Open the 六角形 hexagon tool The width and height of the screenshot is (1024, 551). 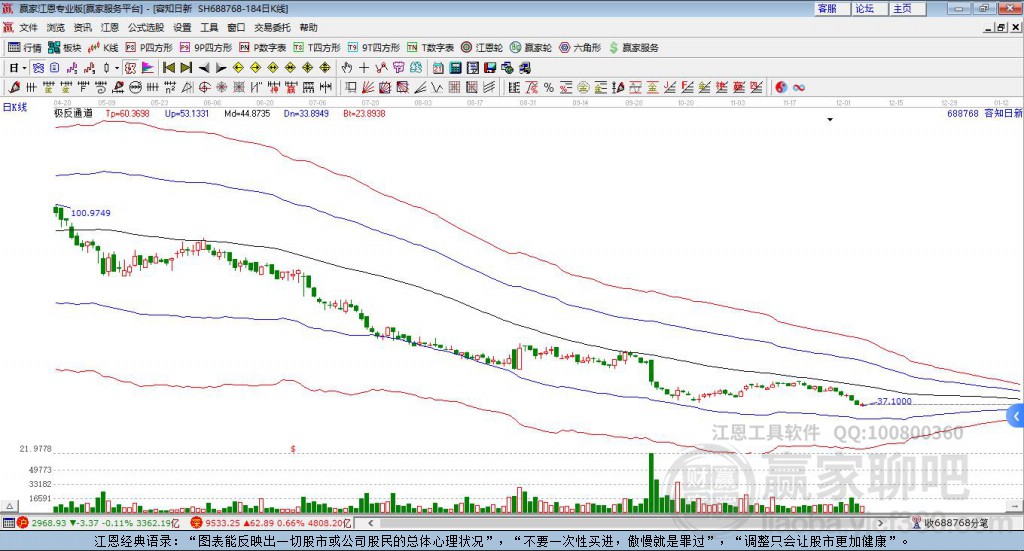[x=580, y=48]
